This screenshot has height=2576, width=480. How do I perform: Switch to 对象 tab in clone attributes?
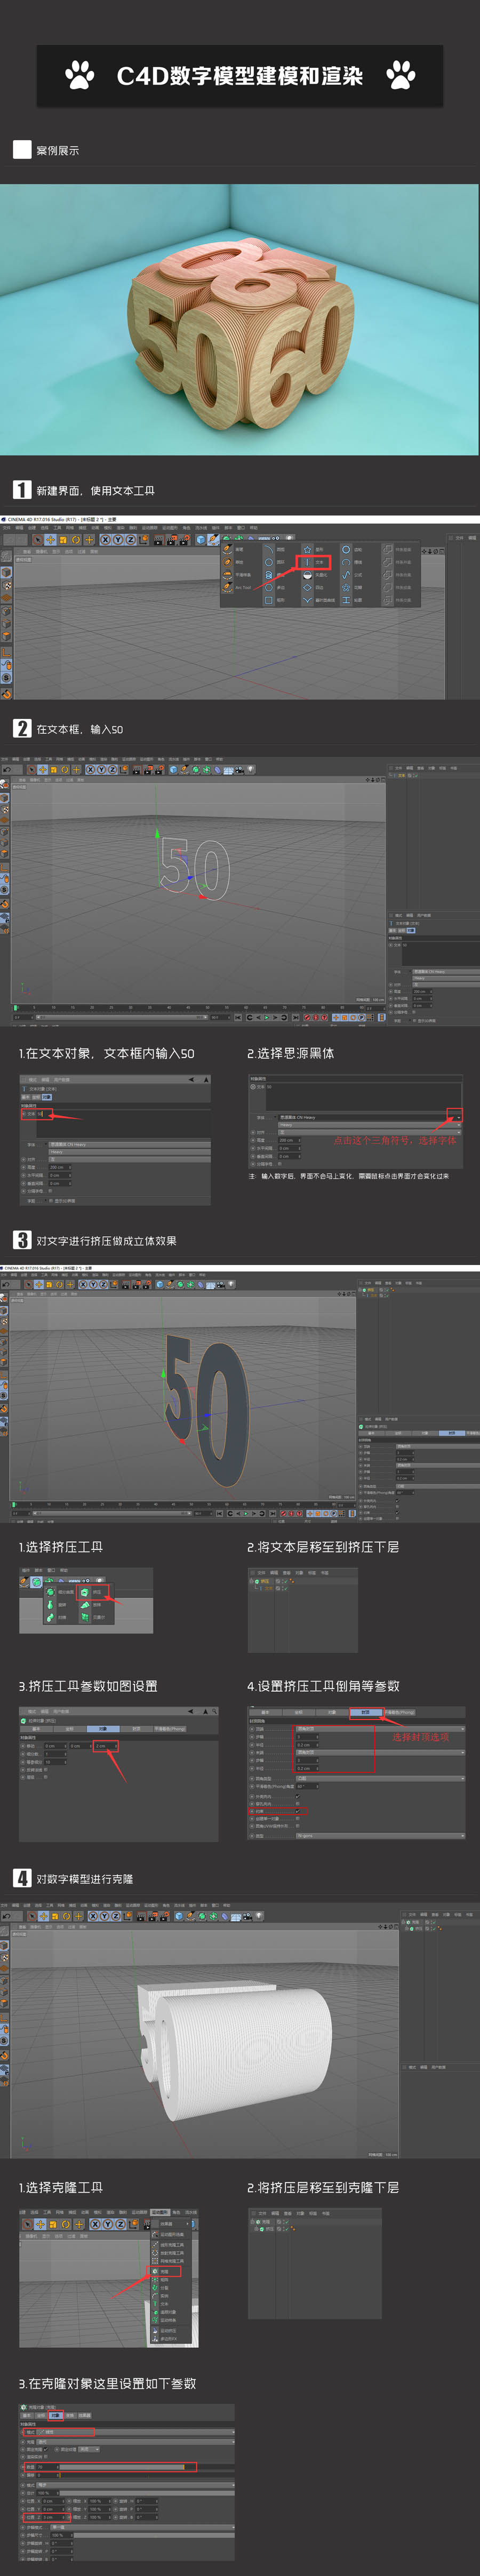click(55, 2415)
